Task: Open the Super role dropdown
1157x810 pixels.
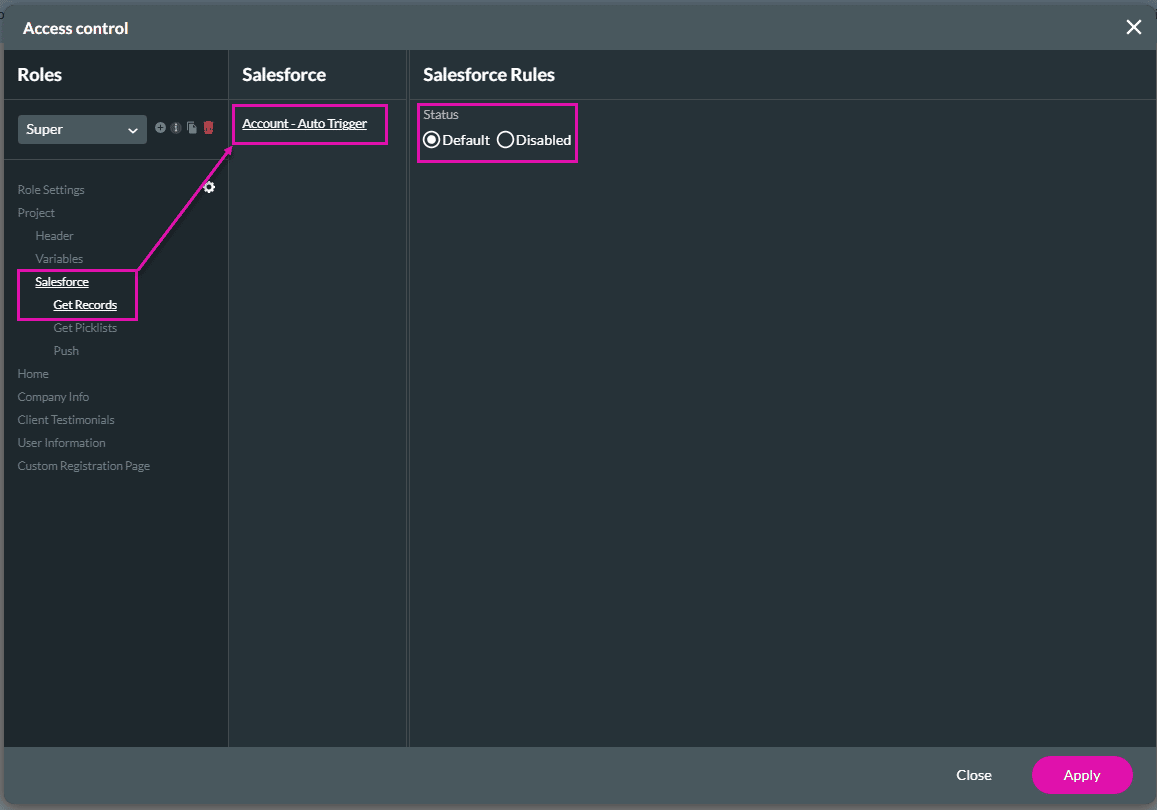Action: click(x=81, y=129)
